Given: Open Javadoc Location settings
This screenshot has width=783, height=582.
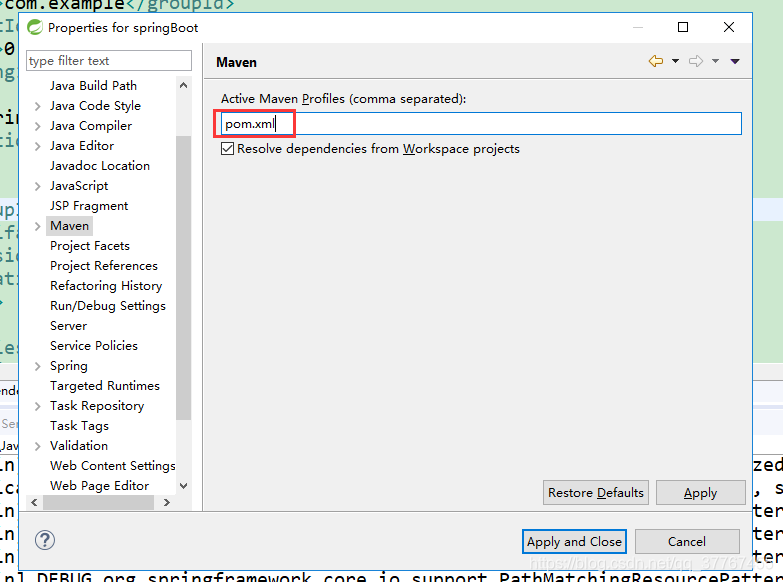Looking at the screenshot, I should [x=100, y=165].
